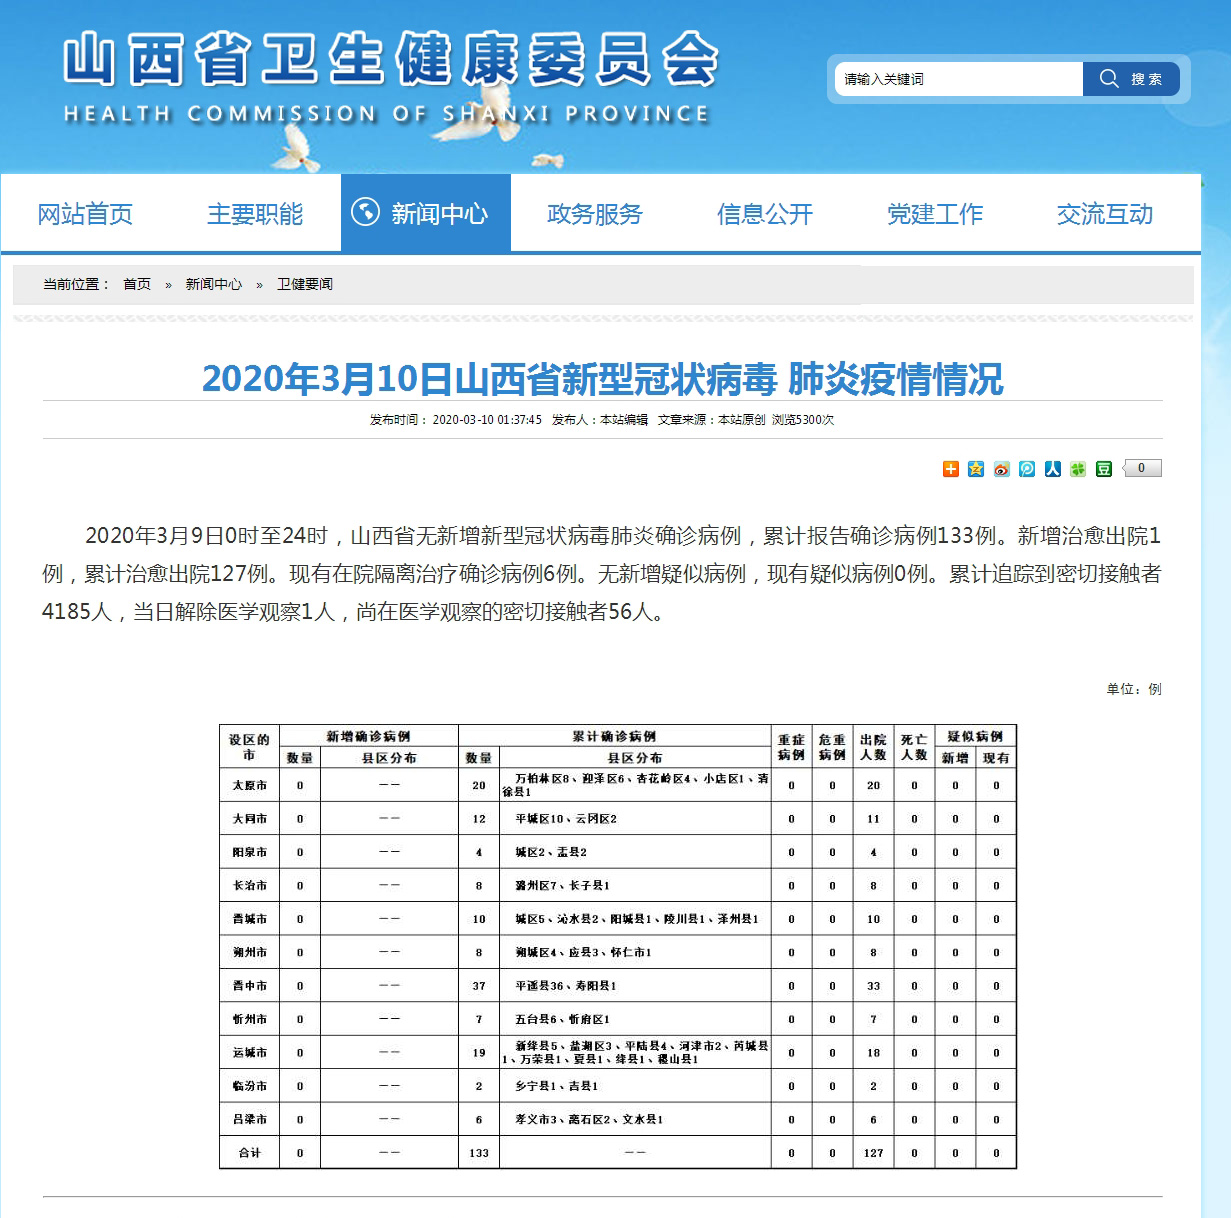Click the 单位：例 unit label

click(x=1134, y=689)
